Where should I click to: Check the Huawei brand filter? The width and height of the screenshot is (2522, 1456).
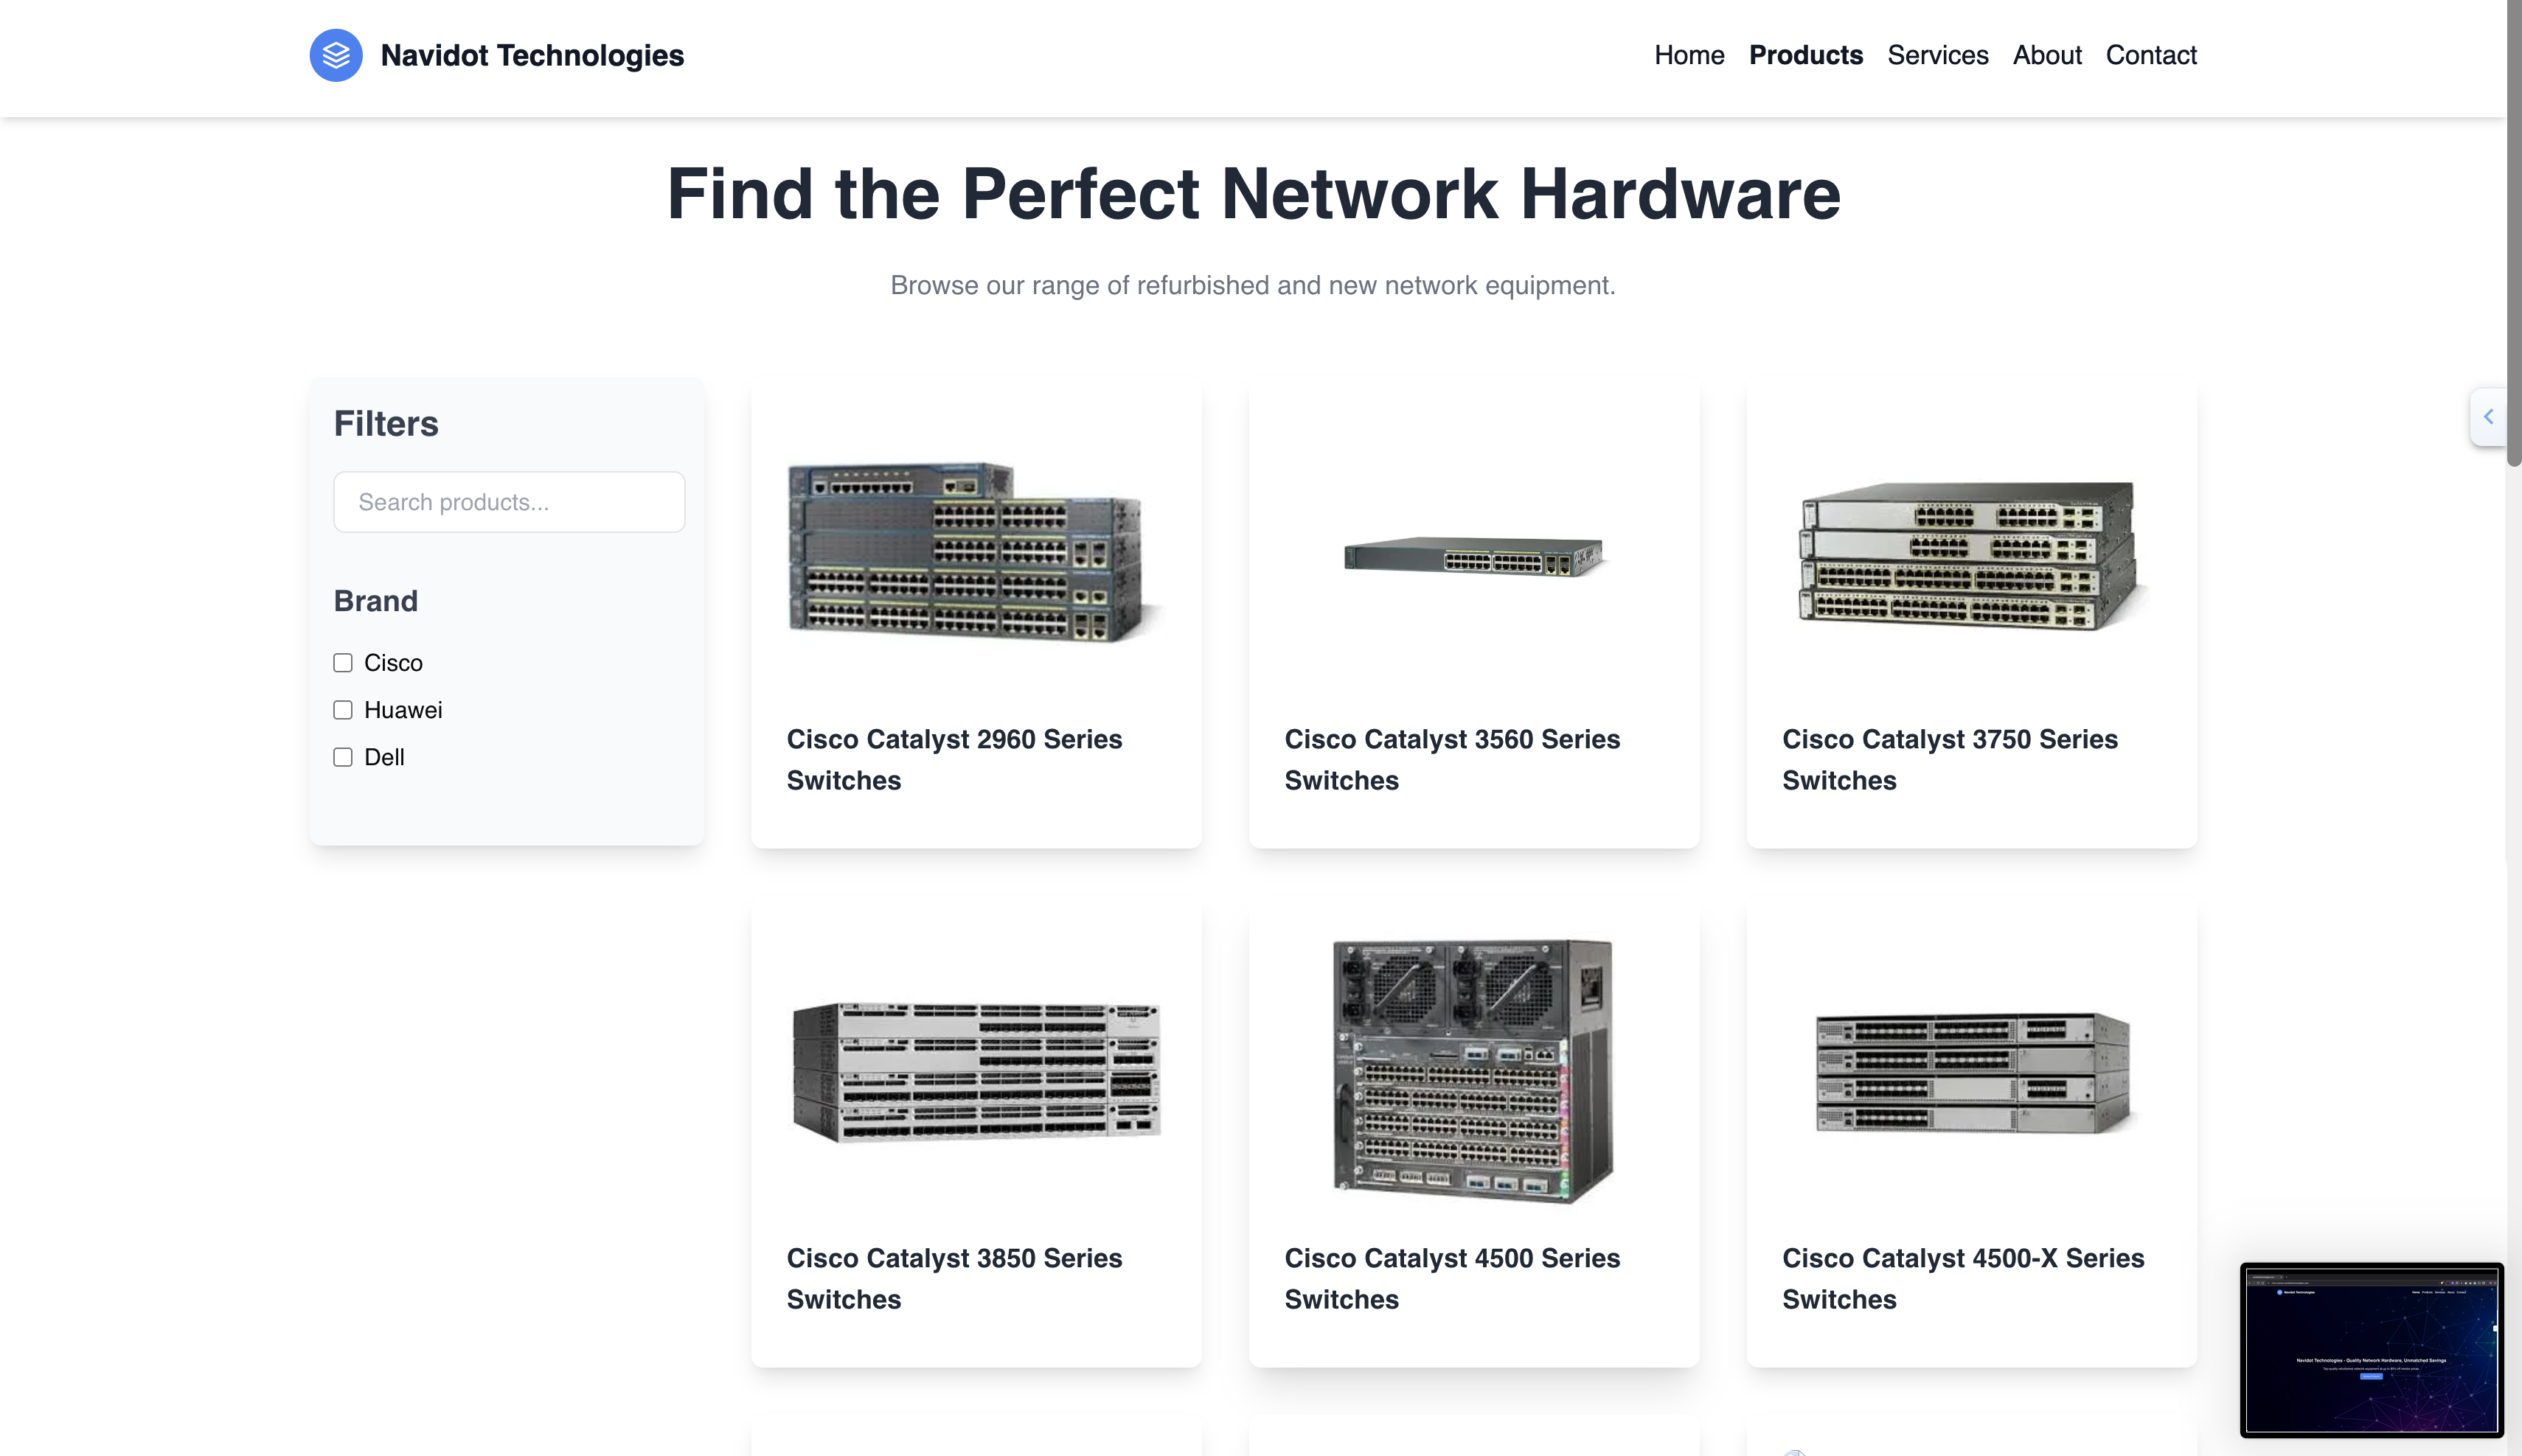click(343, 710)
